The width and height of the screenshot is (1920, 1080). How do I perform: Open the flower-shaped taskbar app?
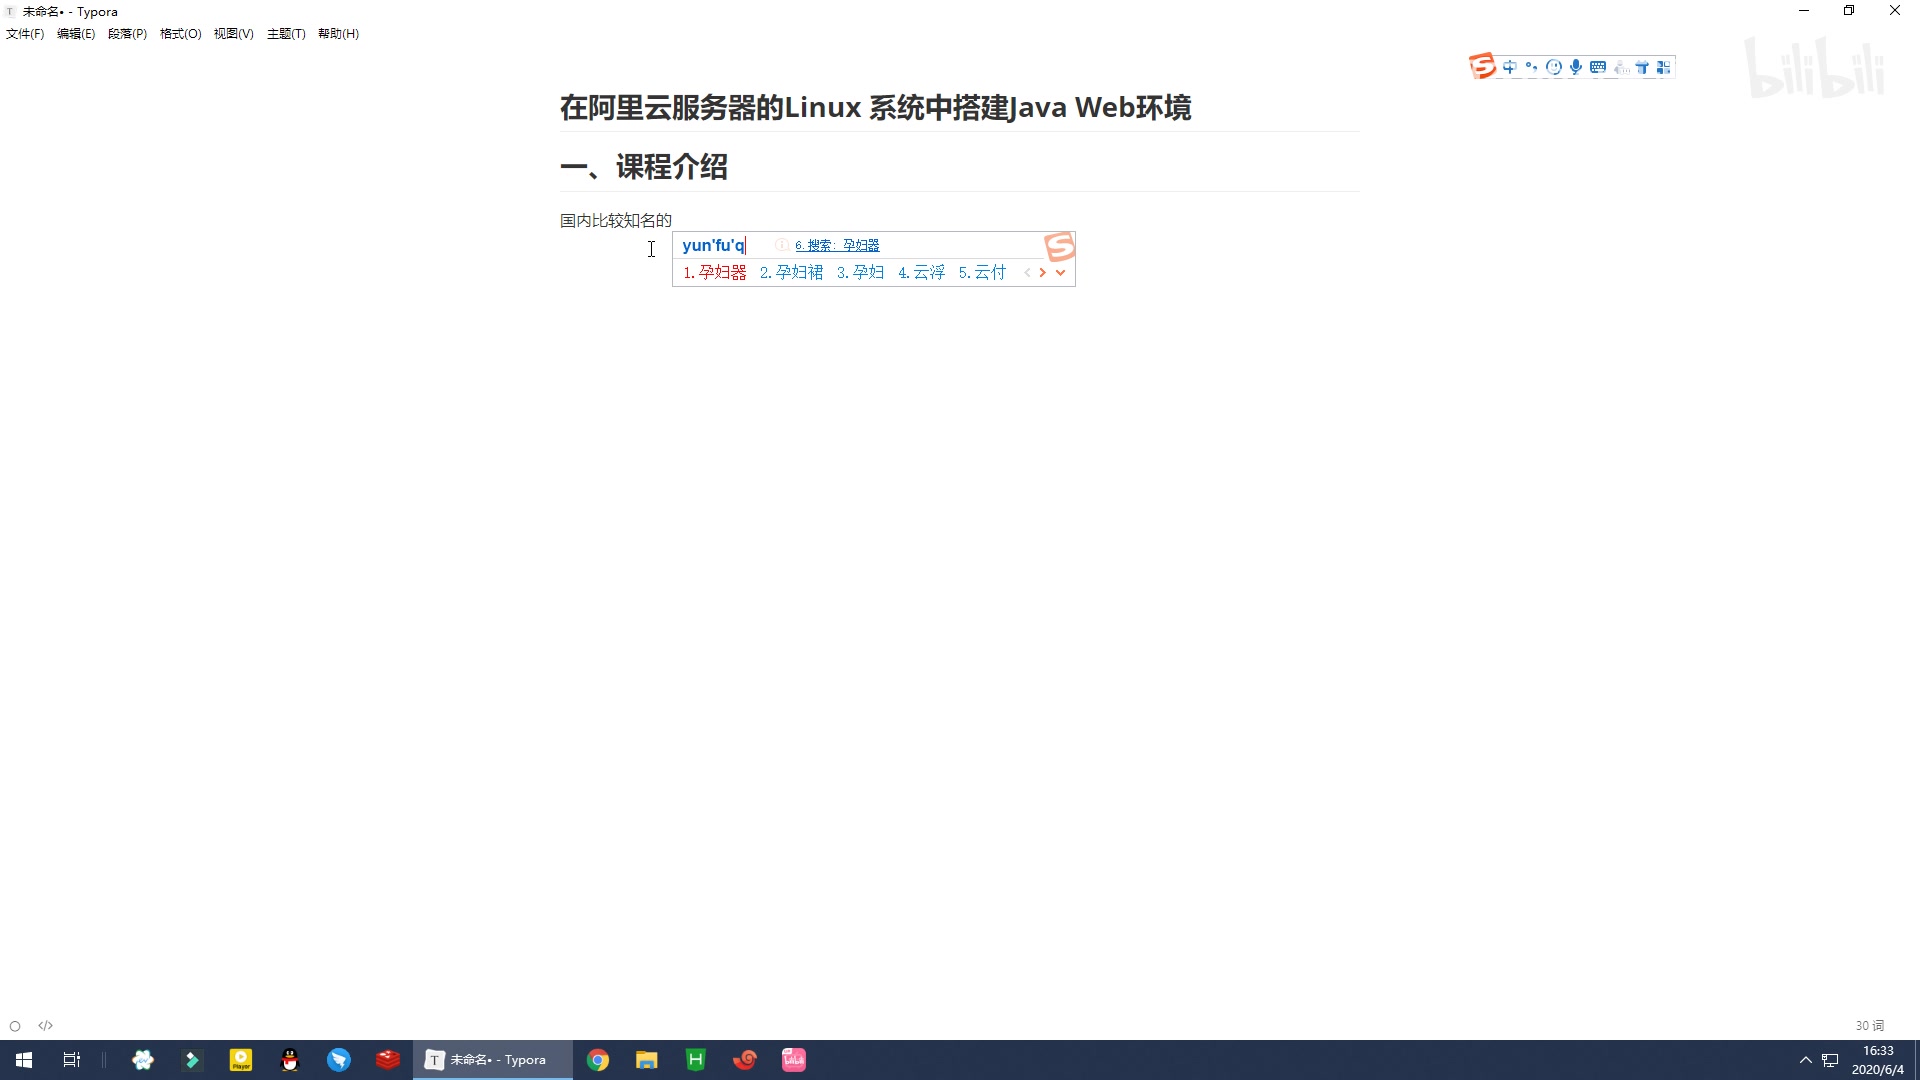[x=143, y=1060]
